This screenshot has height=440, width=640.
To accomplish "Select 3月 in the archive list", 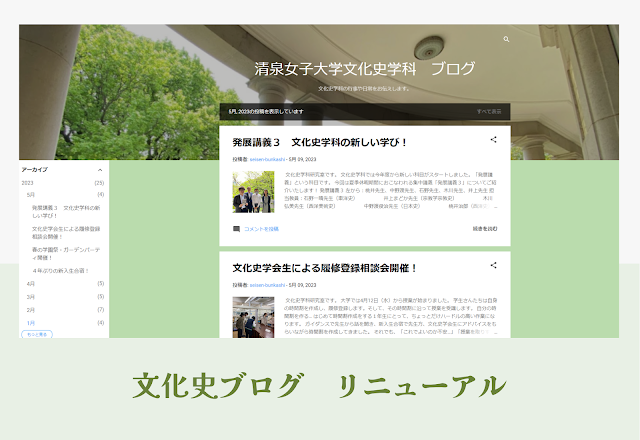I will [31, 297].
